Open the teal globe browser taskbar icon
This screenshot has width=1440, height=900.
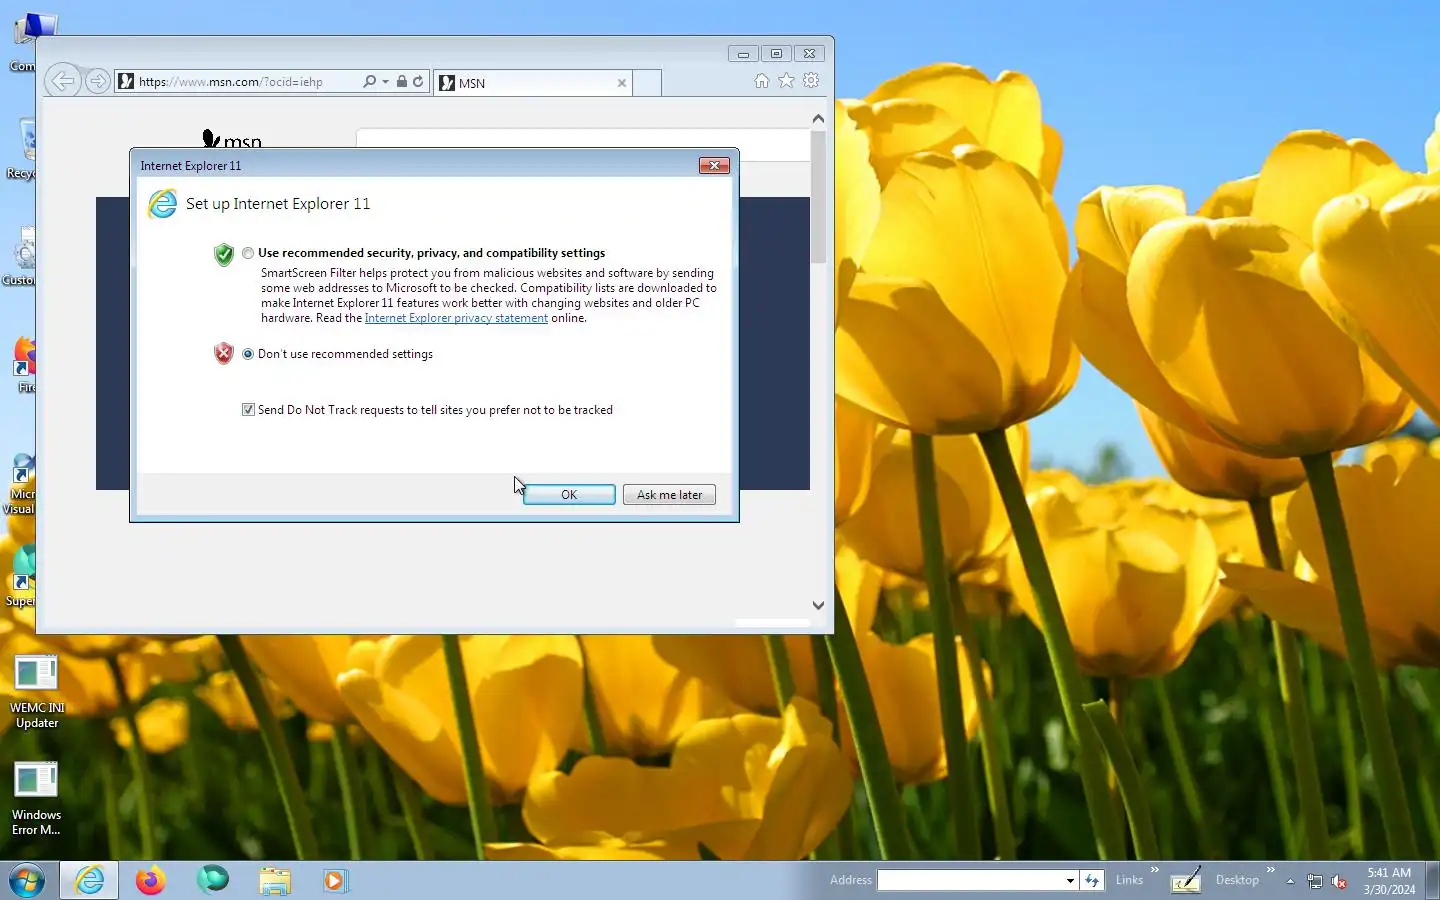(x=212, y=880)
